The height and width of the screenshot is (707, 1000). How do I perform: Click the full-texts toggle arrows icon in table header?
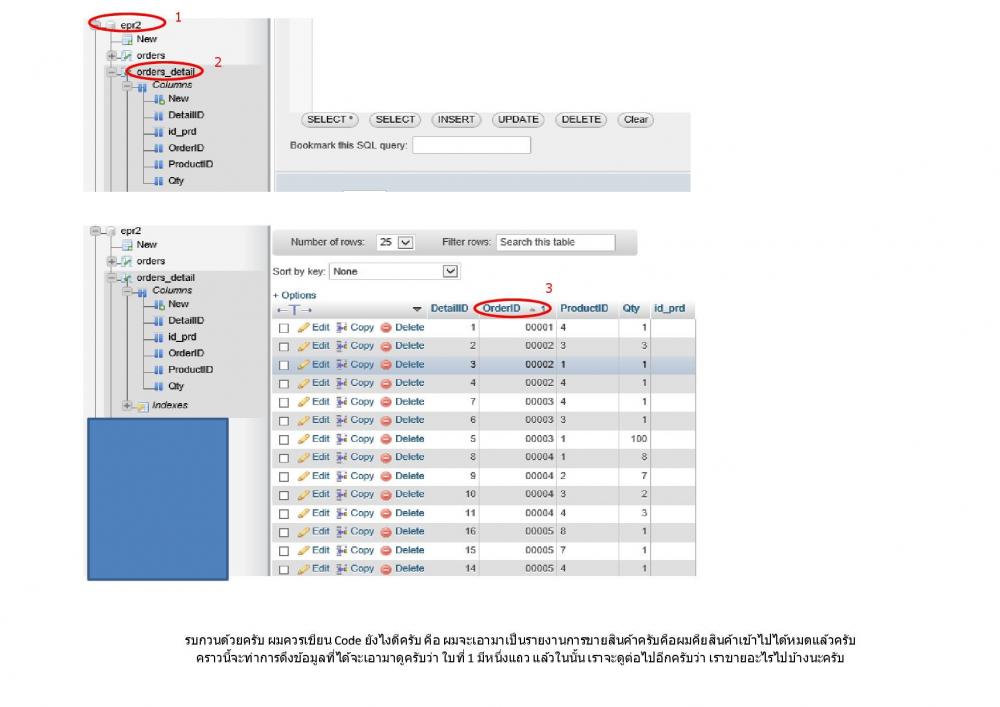(294, 310)
